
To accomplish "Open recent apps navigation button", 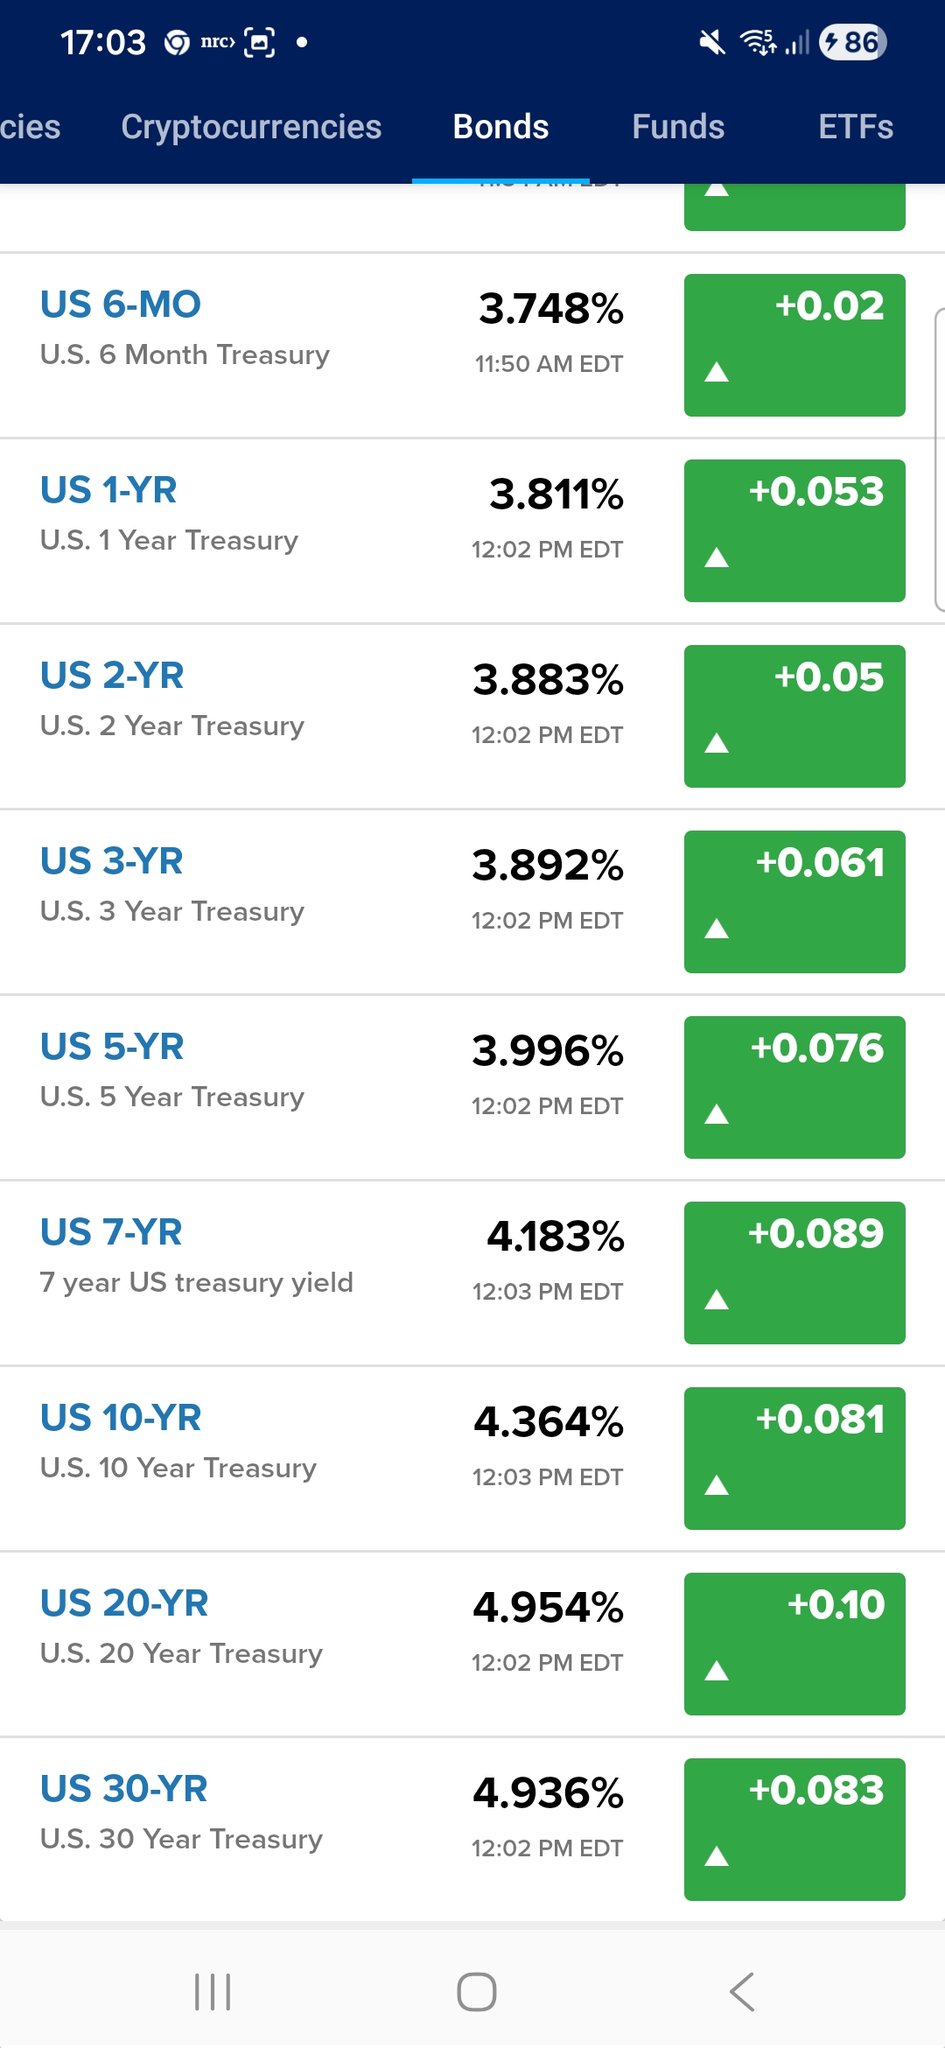I will tap(212, 1991).
